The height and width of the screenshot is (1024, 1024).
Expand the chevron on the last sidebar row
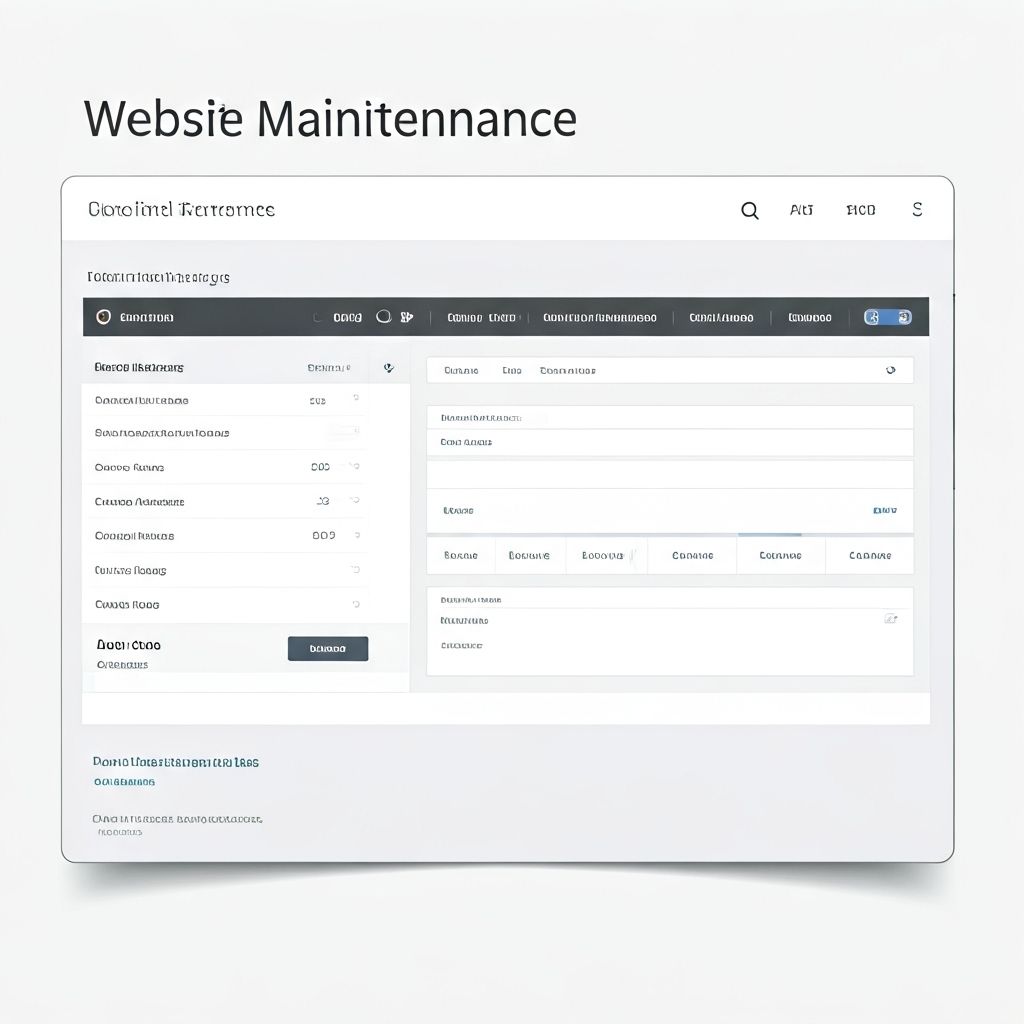pos(356,604)
